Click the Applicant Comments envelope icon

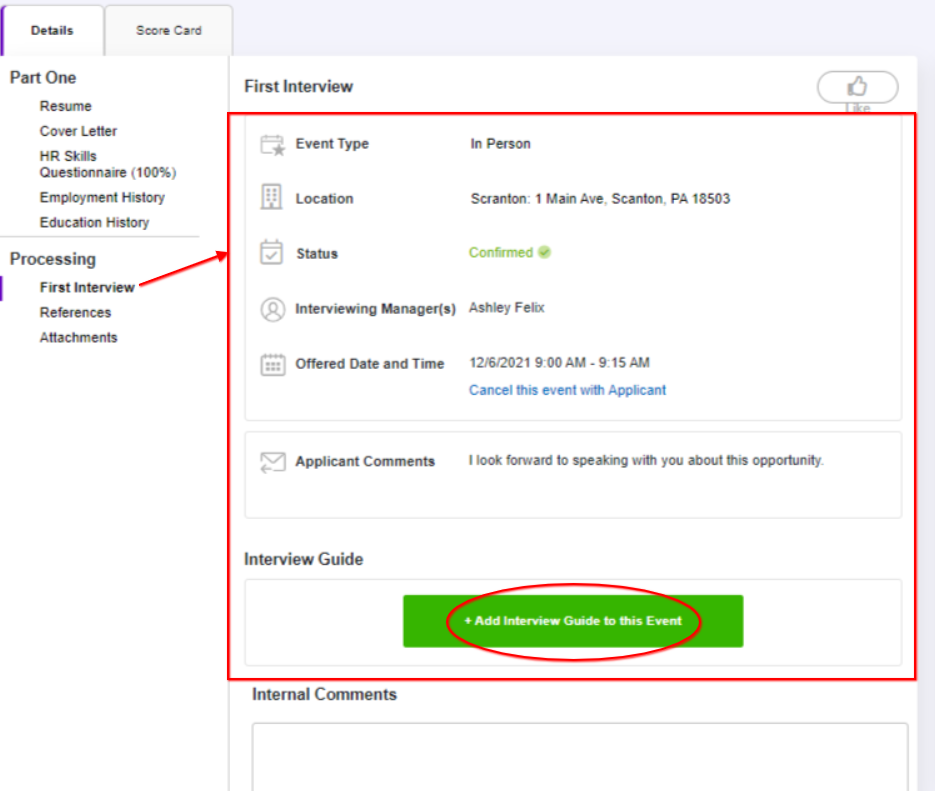point(273,461)
